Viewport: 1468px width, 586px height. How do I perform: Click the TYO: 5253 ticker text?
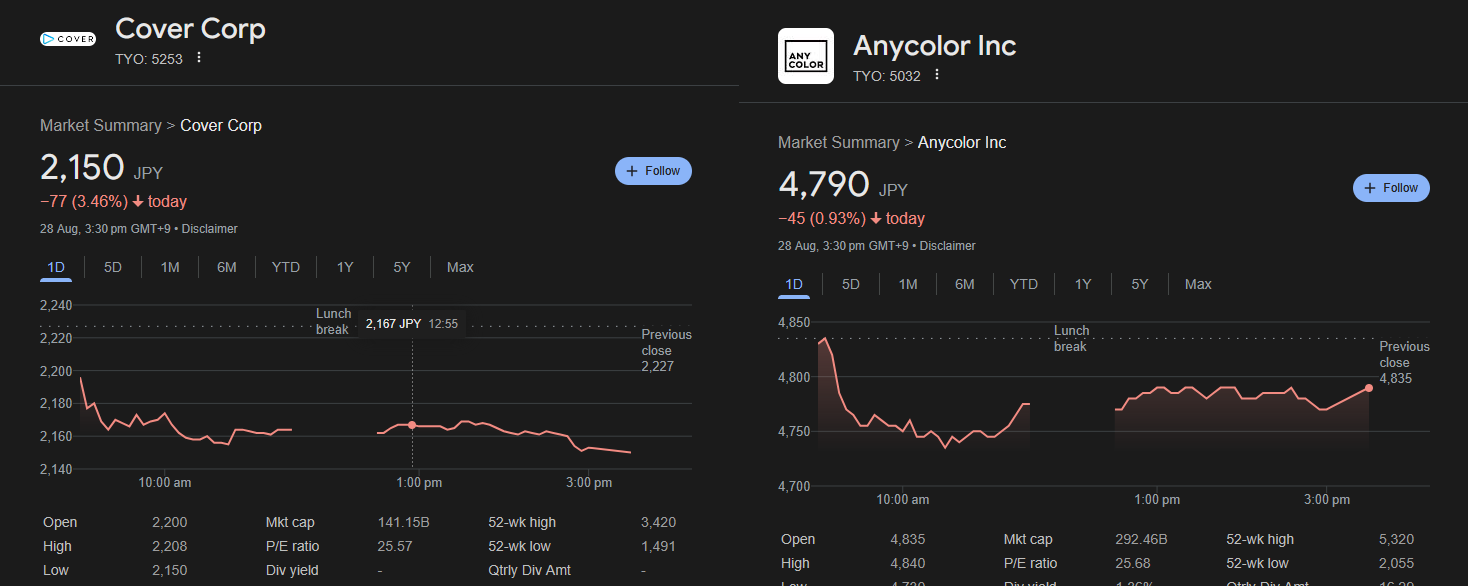149,59
